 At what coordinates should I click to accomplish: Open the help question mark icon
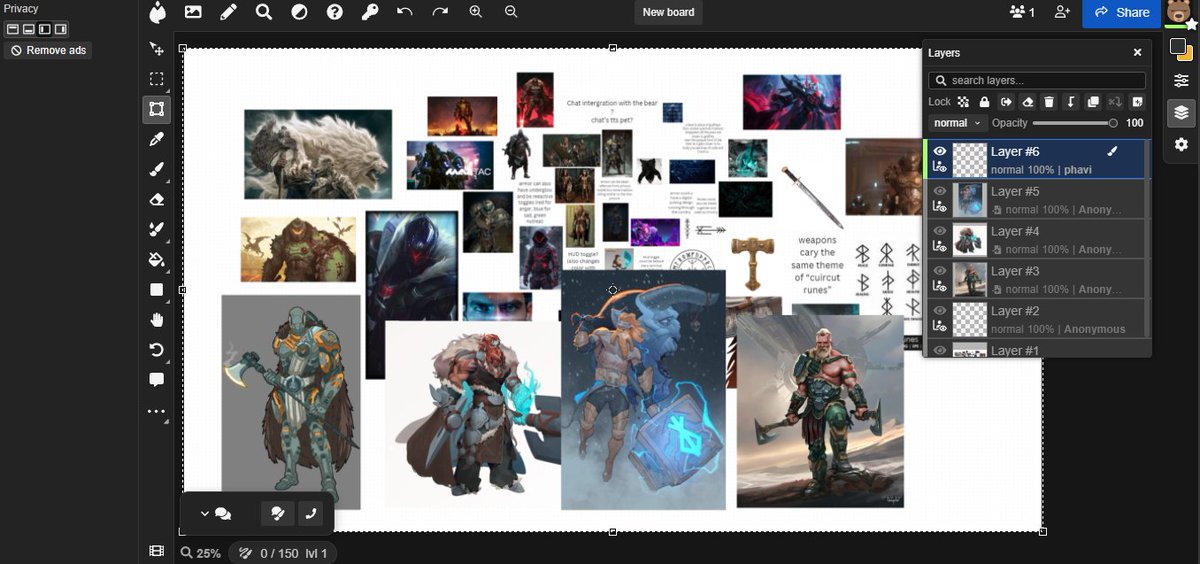pyautogui.click(x=335, y=12)
